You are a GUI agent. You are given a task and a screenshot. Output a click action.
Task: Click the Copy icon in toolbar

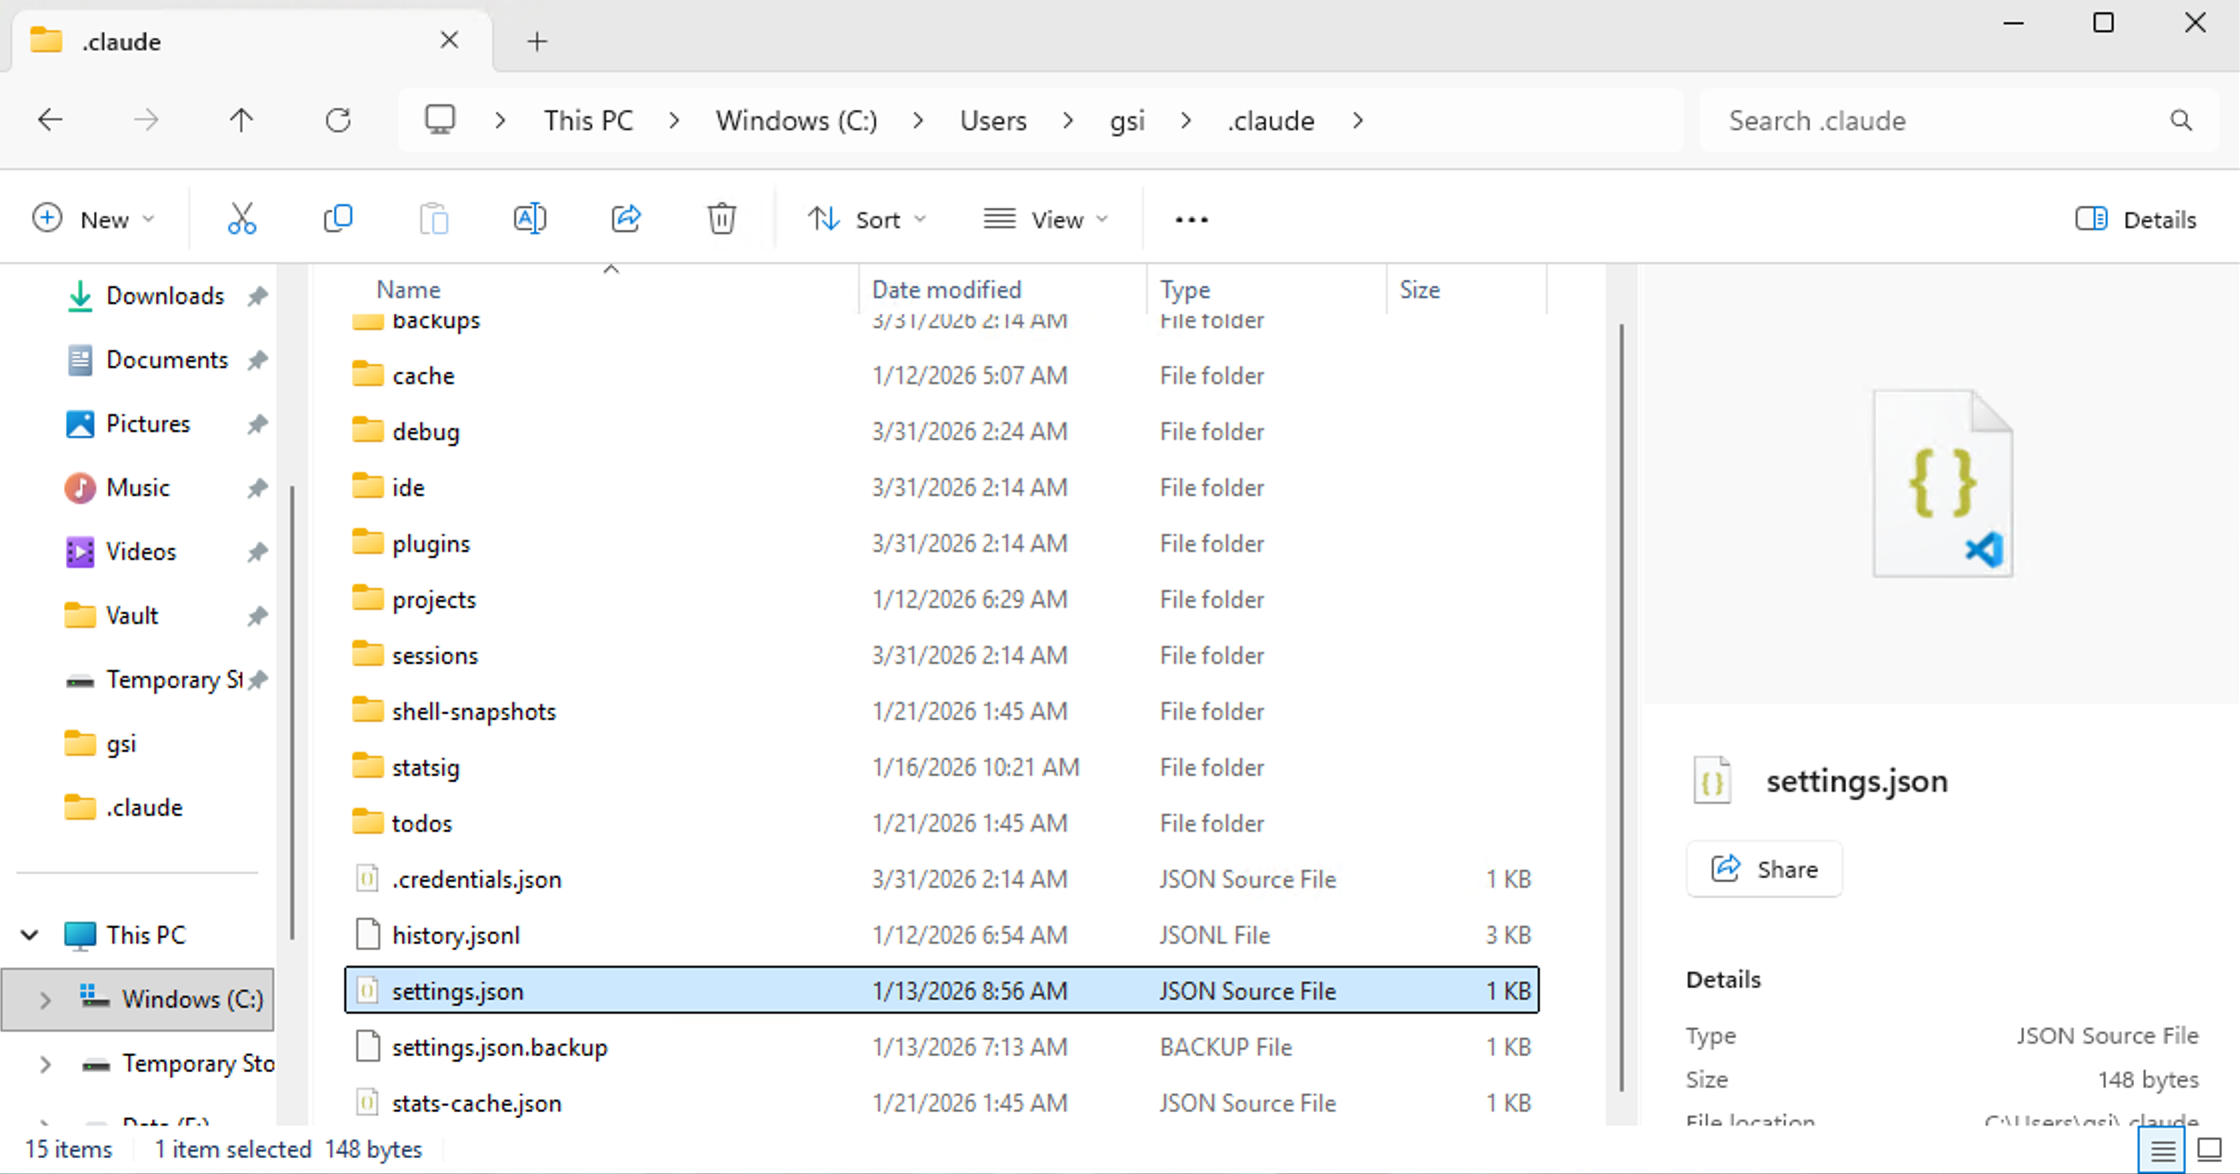click(338, 219)
